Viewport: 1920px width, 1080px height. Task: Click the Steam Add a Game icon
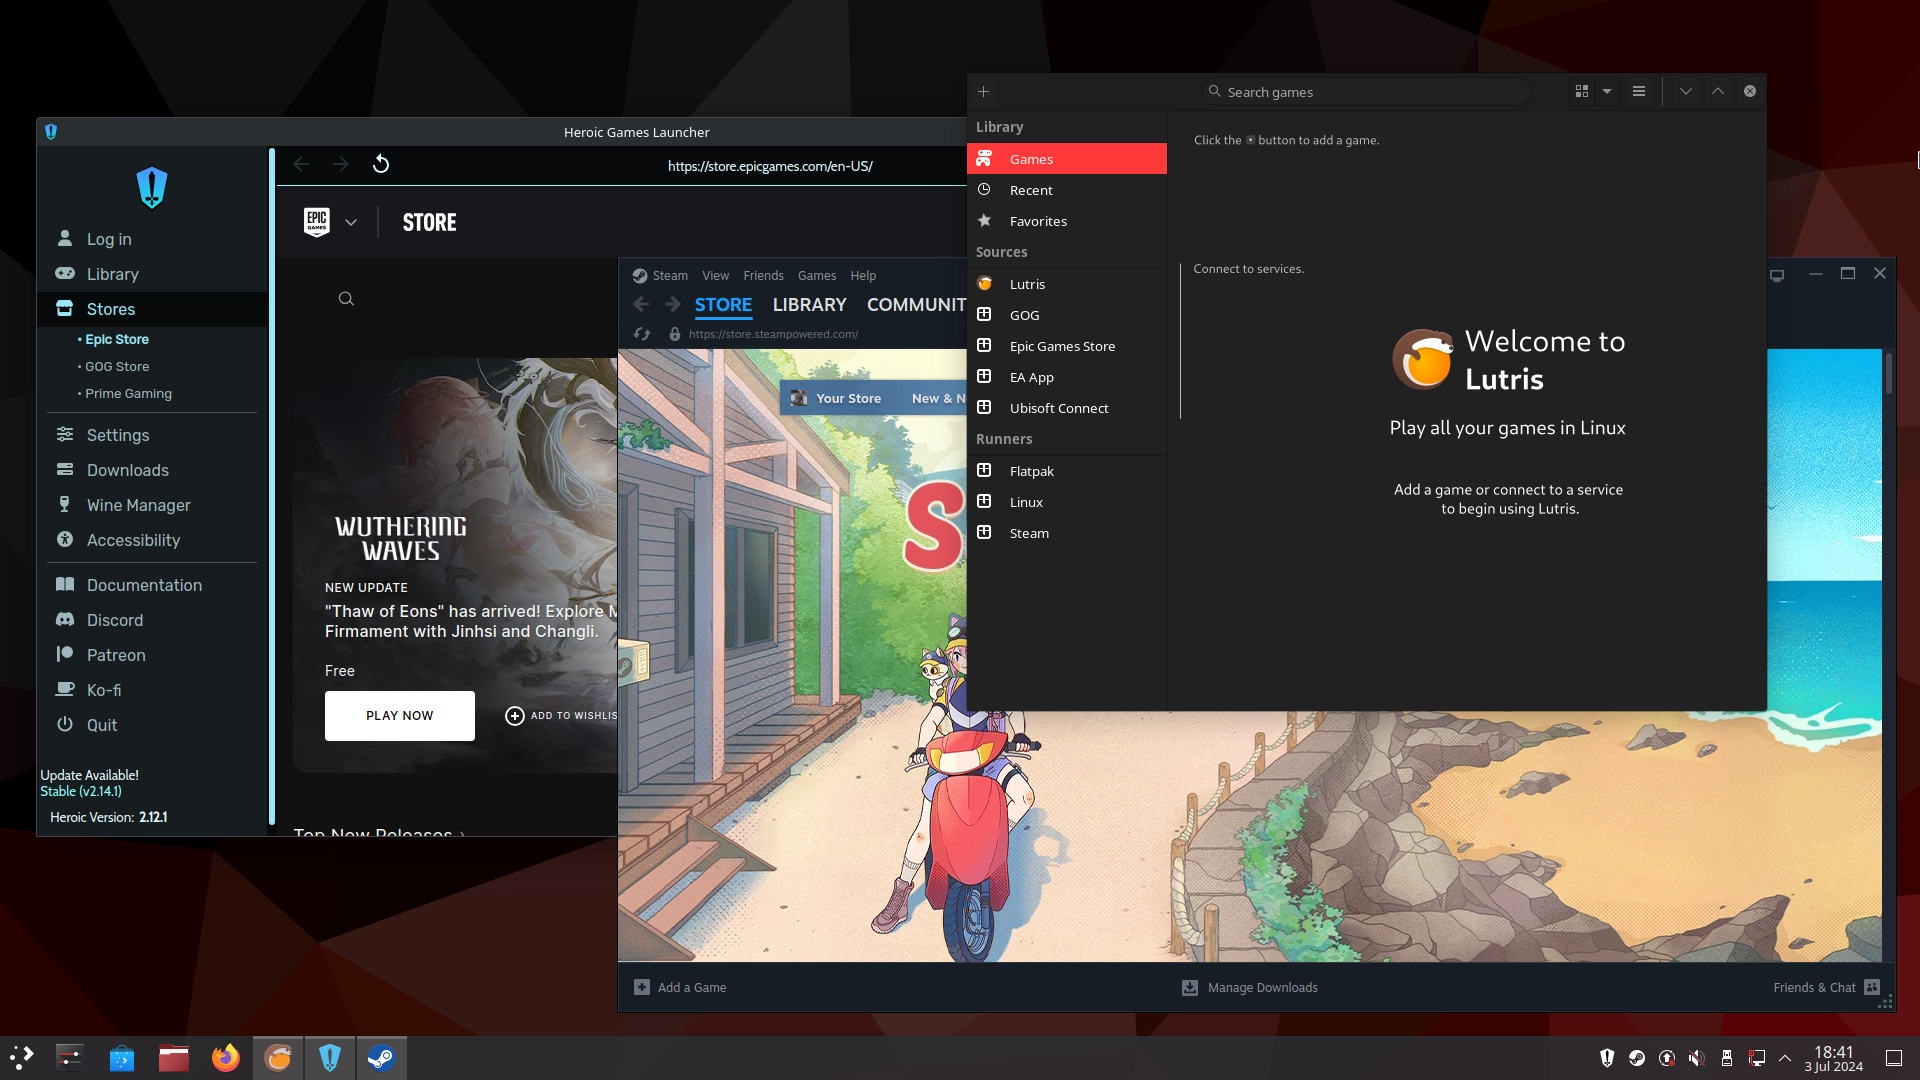pyautogui.click(x=642, y=987)
